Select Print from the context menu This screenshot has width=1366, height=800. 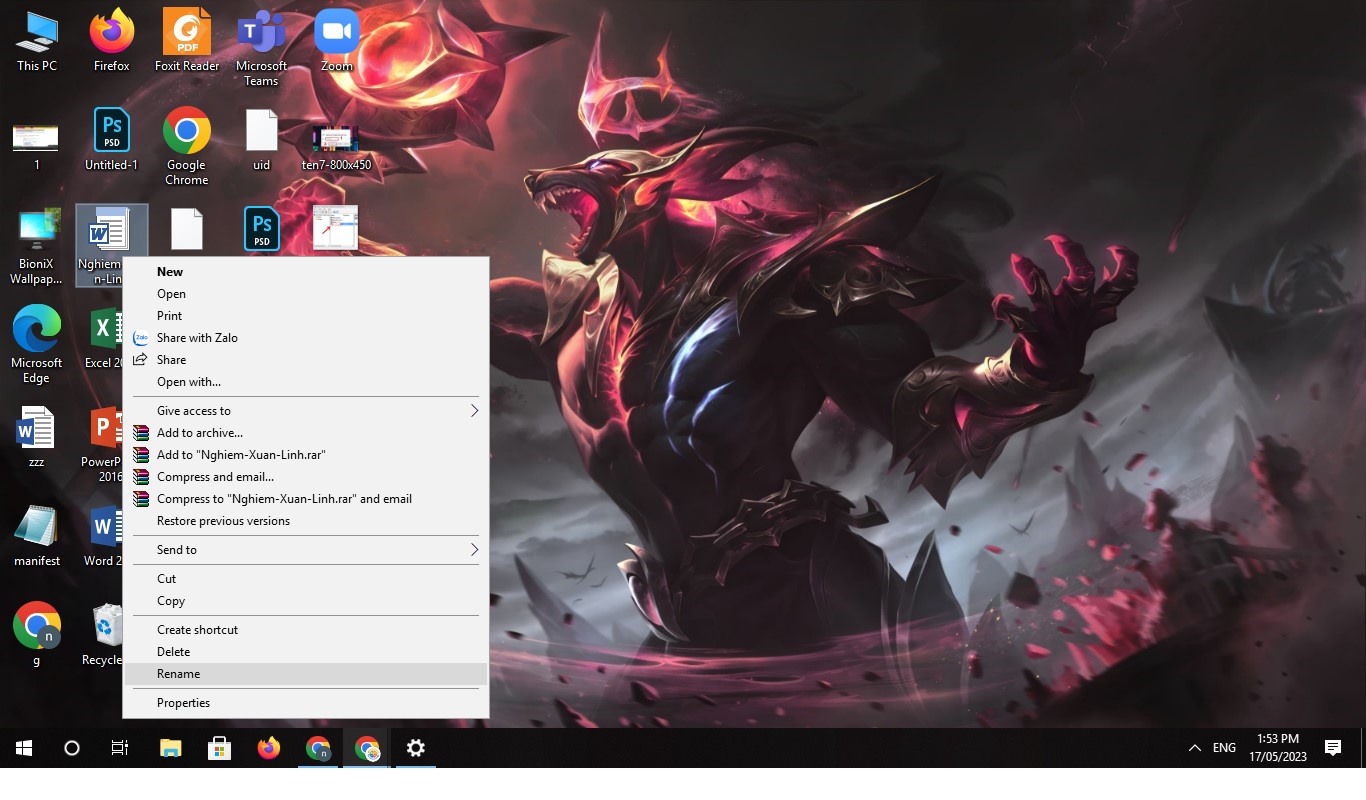click(306, 316)
